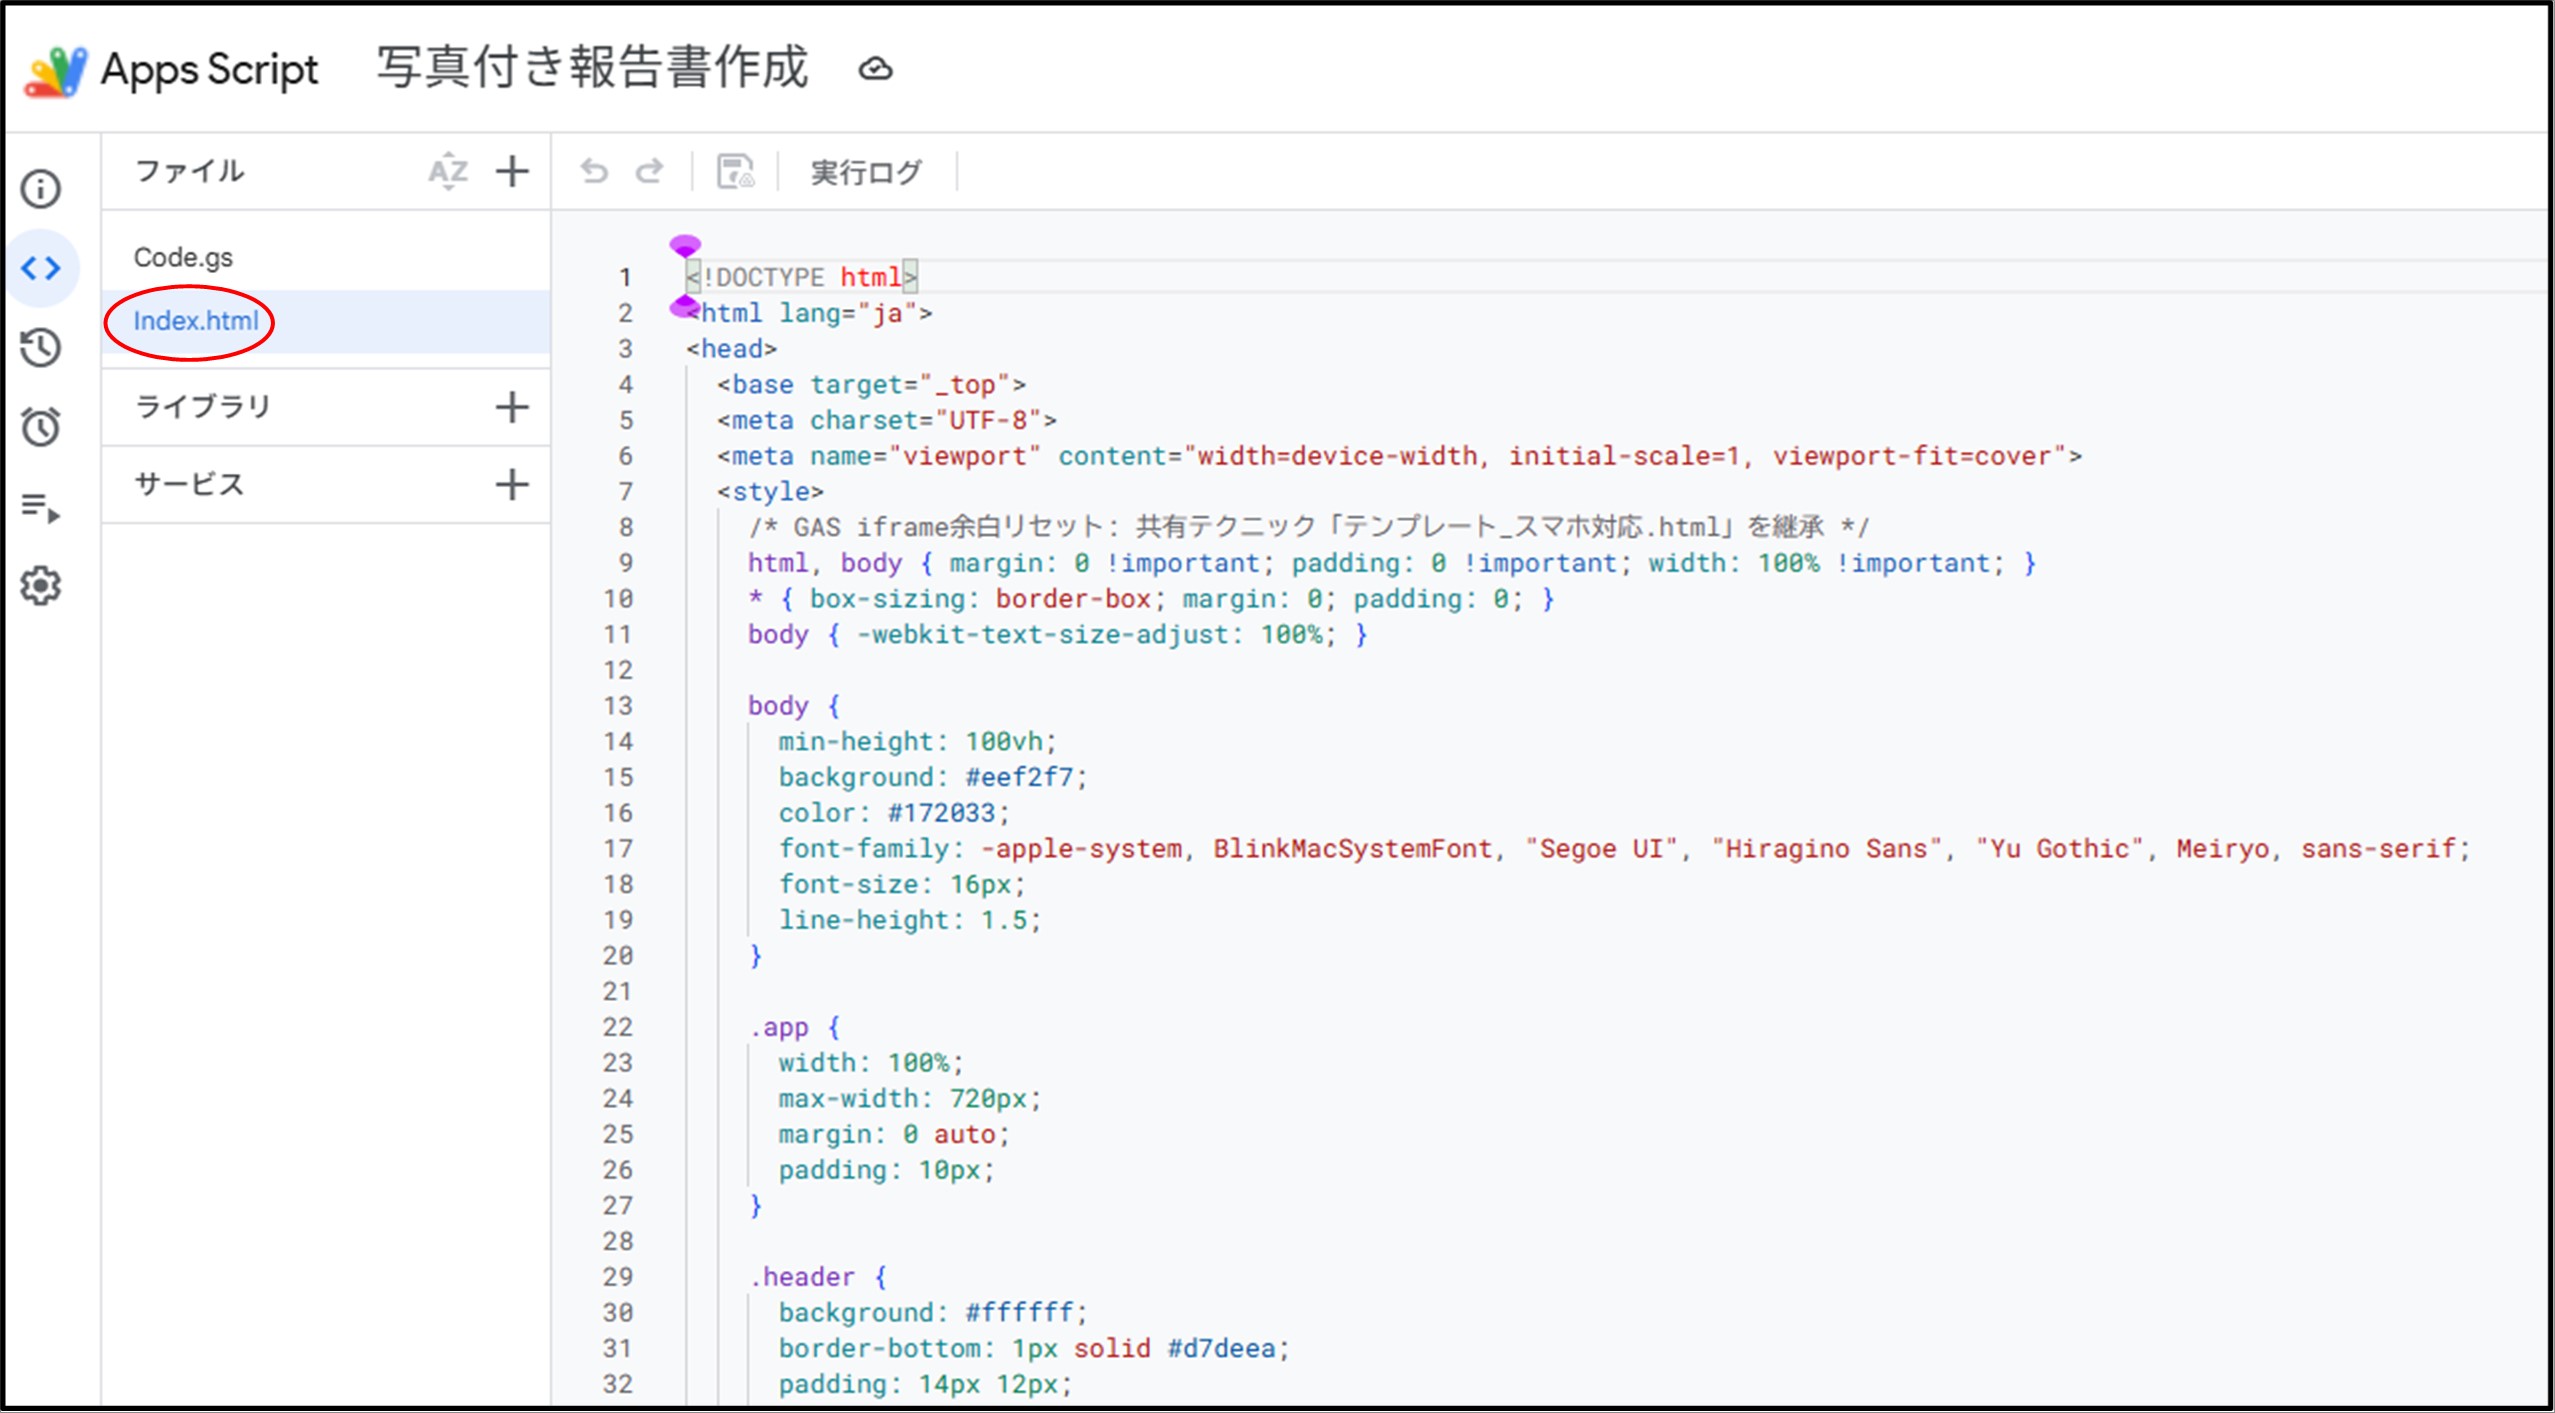Click the background: #ffffff line

click(x=933, y=1312)
